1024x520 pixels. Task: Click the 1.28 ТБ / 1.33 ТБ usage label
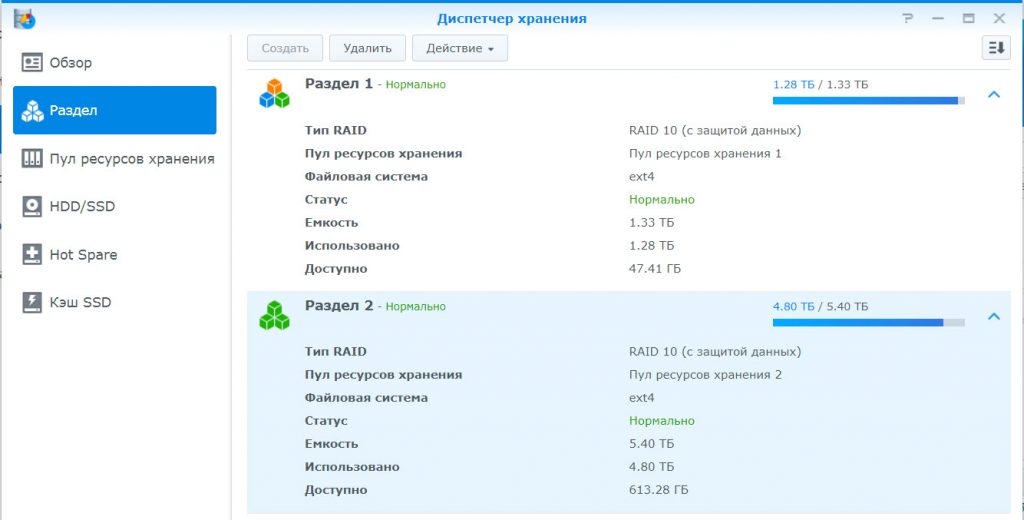click(820, 85)
